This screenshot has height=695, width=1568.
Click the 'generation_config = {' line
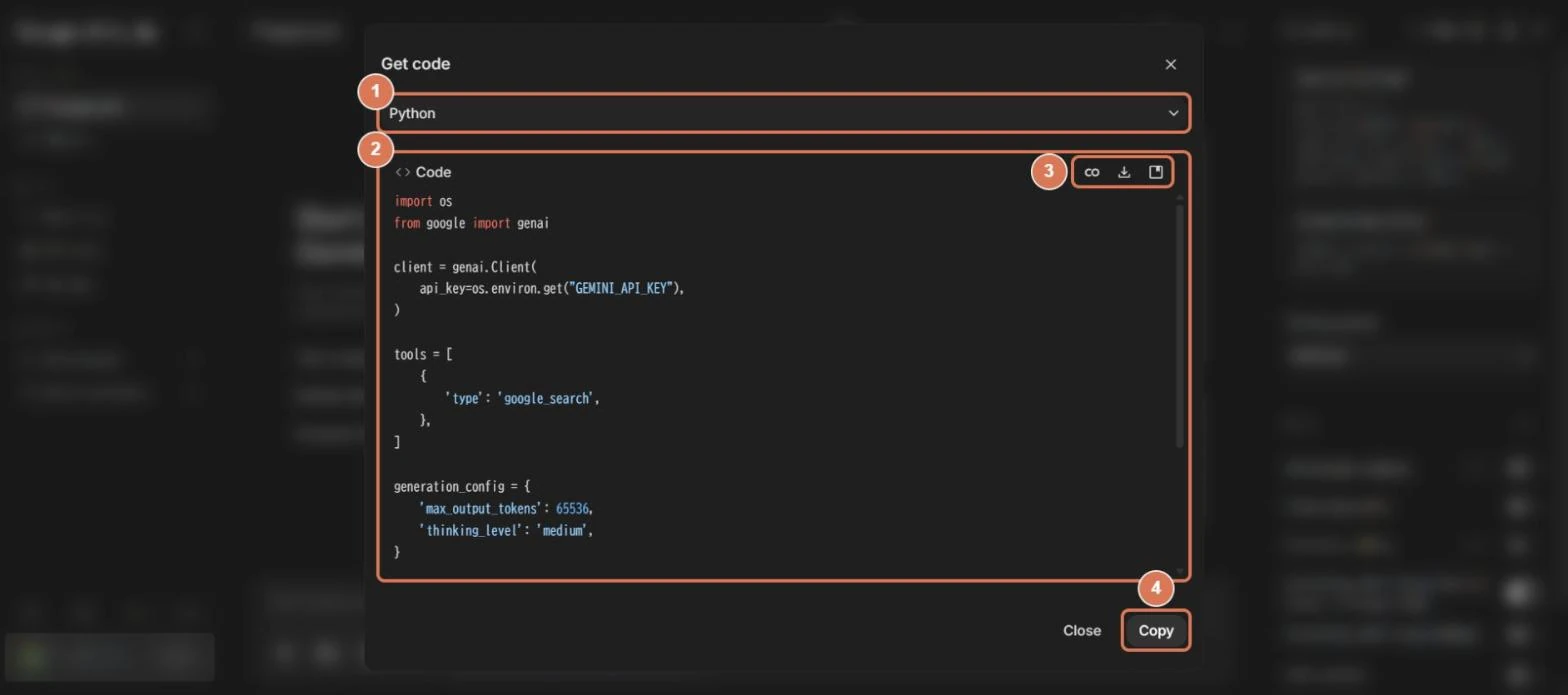click(x=462, y=486)
